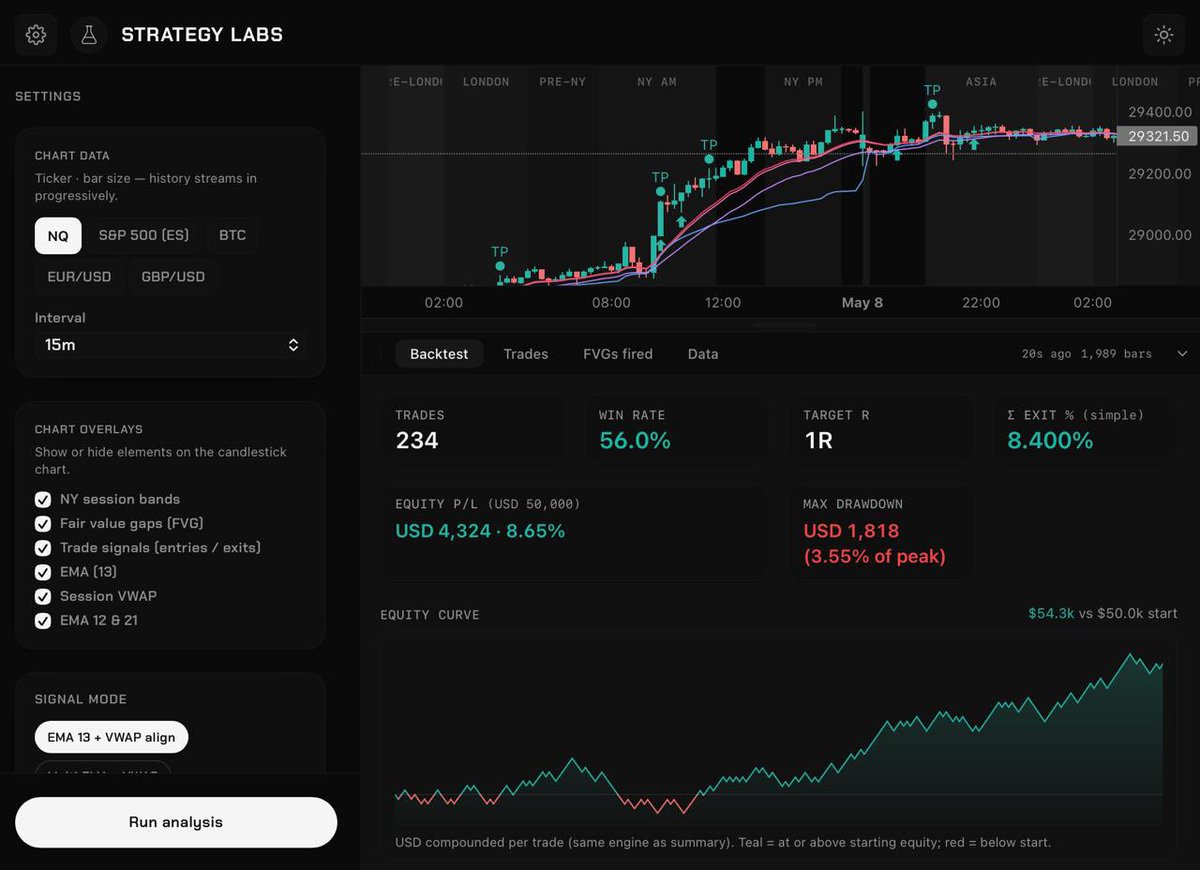Switch to the Backtest tab
Screen dimensions: 1200x870
(x=439, y=354)
